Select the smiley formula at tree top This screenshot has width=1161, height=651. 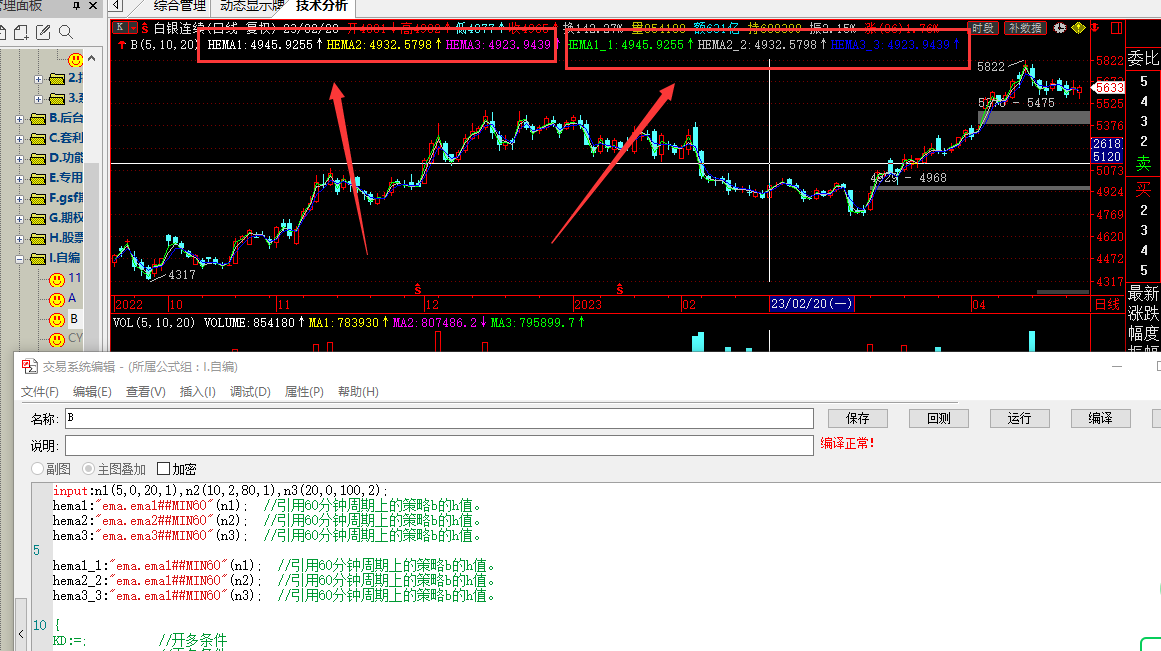(76, 60)
